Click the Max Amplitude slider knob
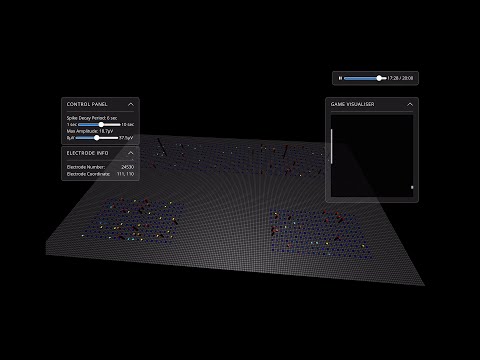The image size is (480, 360). pos(96,137)
